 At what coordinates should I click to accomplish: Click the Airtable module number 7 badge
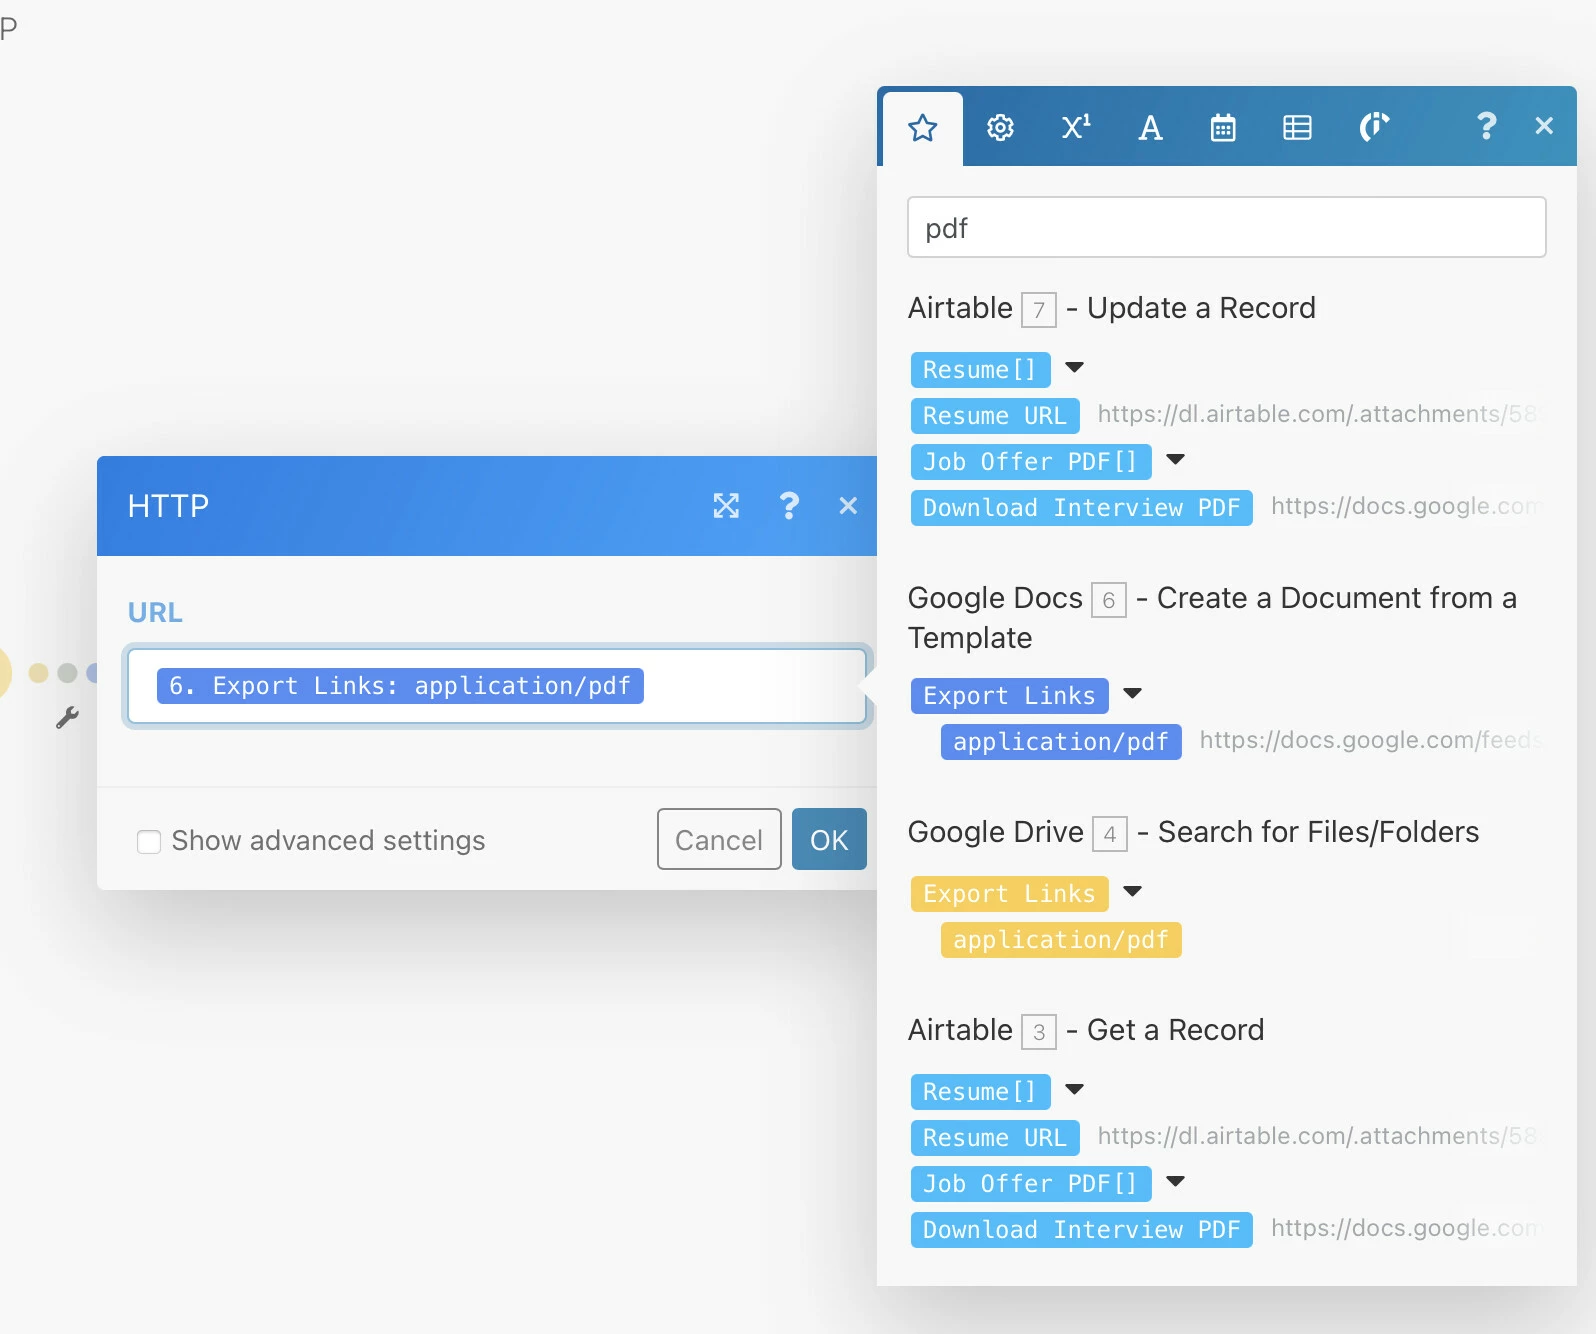pos(1038,310)
